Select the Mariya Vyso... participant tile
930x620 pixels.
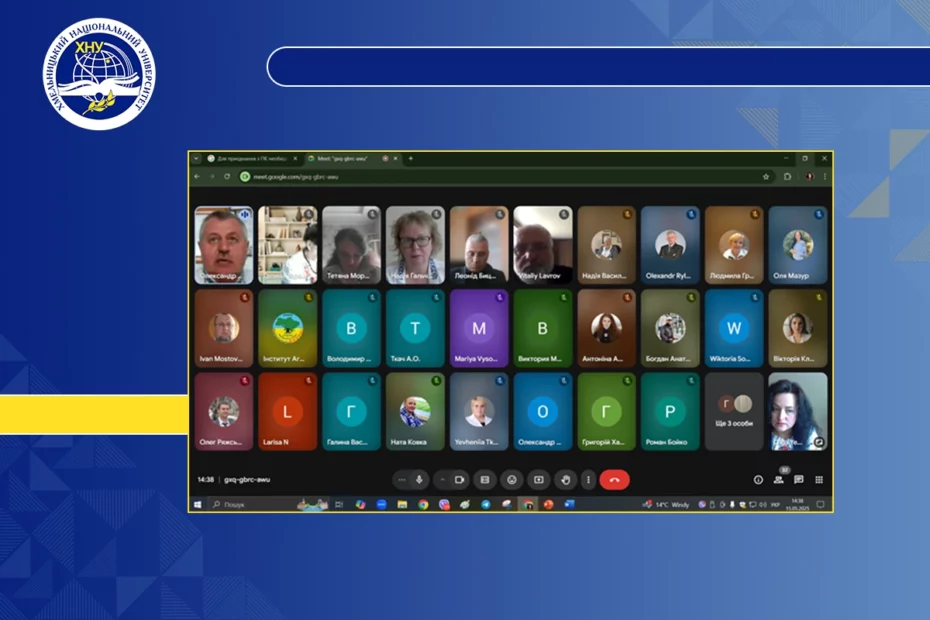[479, 328]
